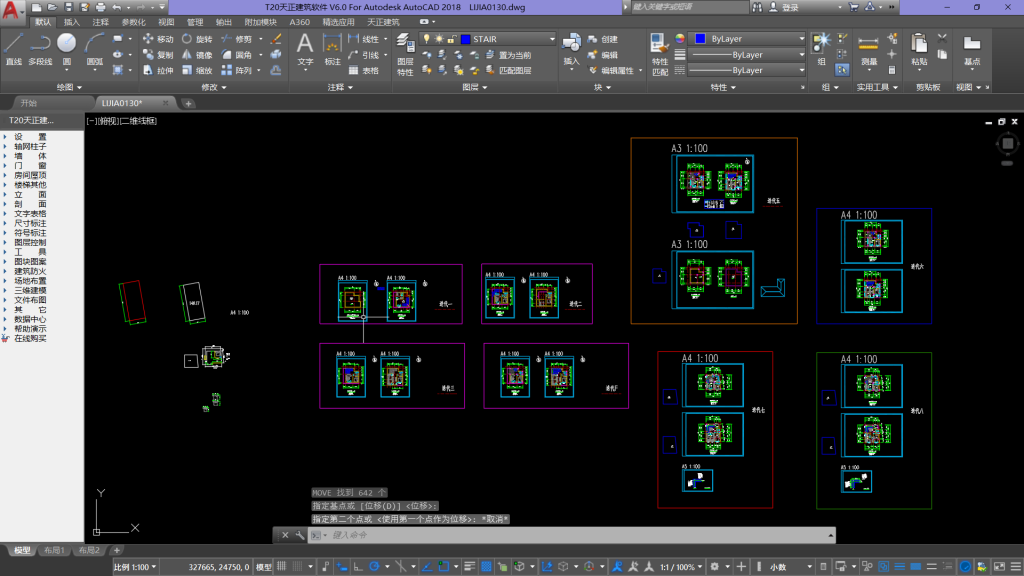
Task: Expand the 轴网柱子 tree item
Action: [x=30, y=146]
